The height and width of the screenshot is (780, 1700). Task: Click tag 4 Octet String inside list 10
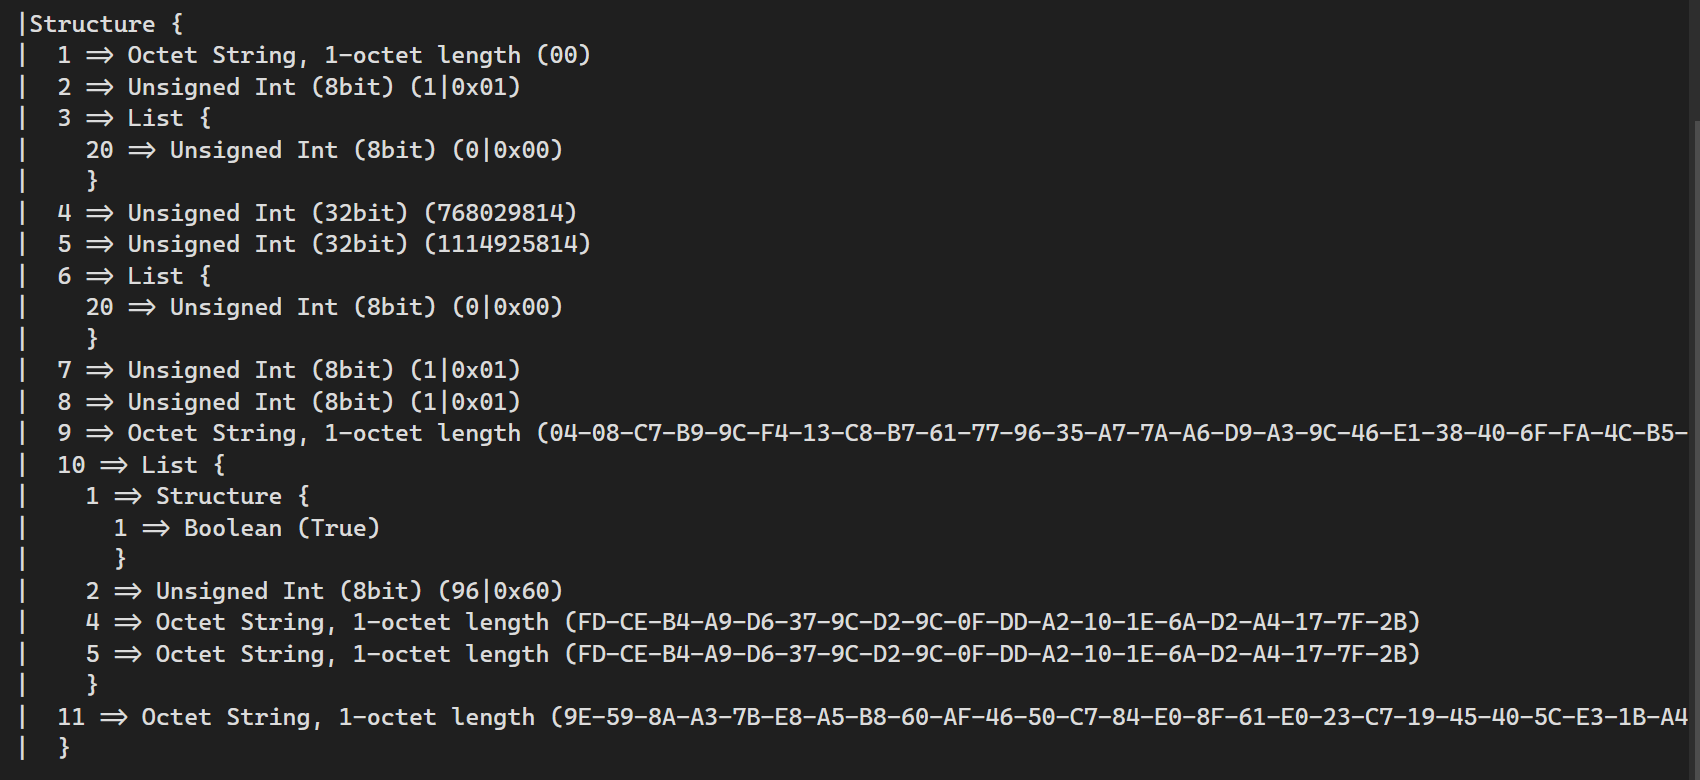click(x=752, y=622)
